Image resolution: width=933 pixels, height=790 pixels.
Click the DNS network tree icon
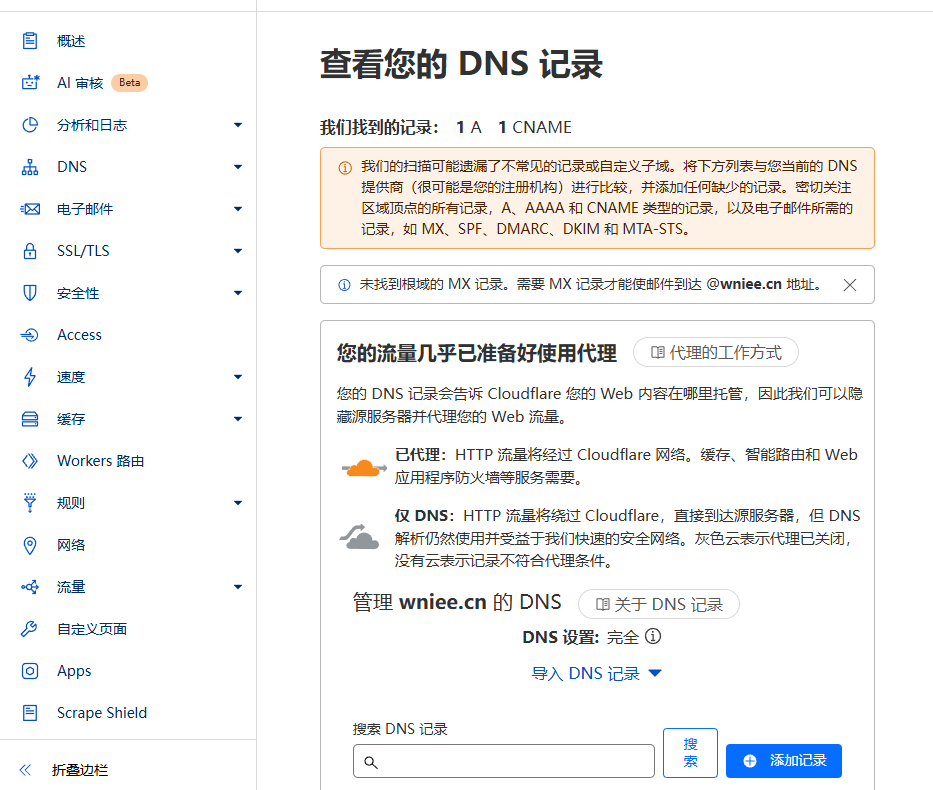pyautogui.click(x=30, y=167)
